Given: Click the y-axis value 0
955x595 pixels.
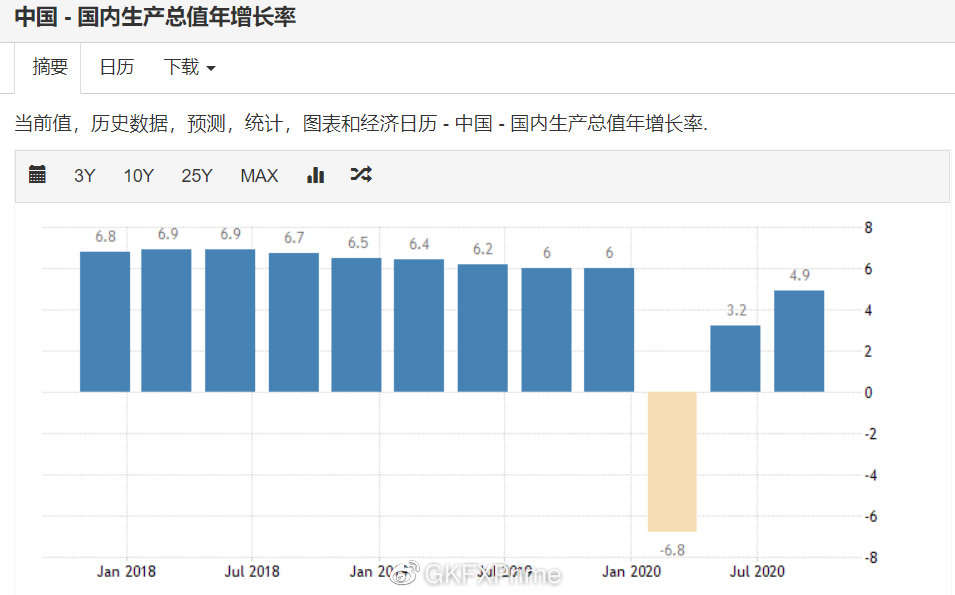Looking at the screenshot, I should [x=869, y=393].
